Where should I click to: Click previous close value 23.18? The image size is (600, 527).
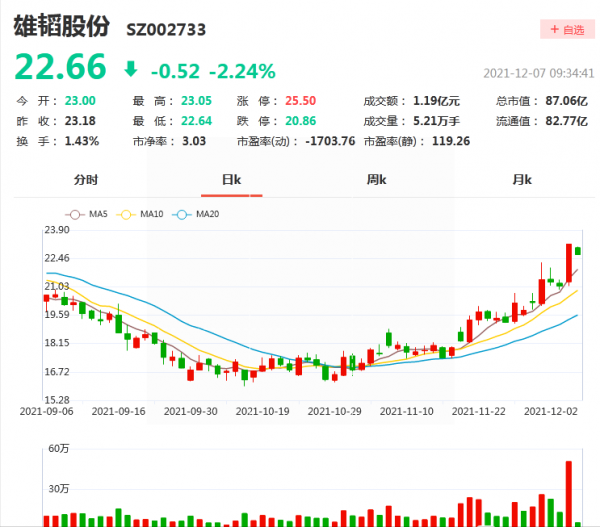80,121
